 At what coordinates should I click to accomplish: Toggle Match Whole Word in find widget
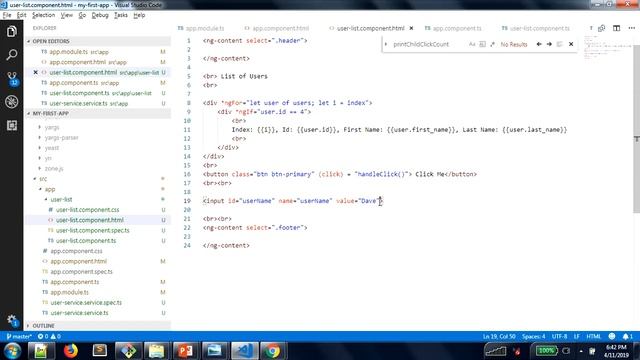[x=482, y=44]
